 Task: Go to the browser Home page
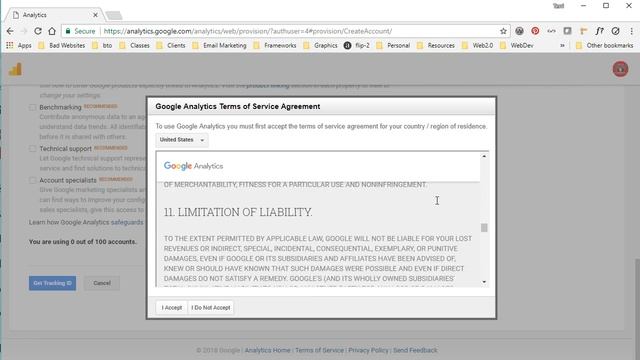[52, 31]
